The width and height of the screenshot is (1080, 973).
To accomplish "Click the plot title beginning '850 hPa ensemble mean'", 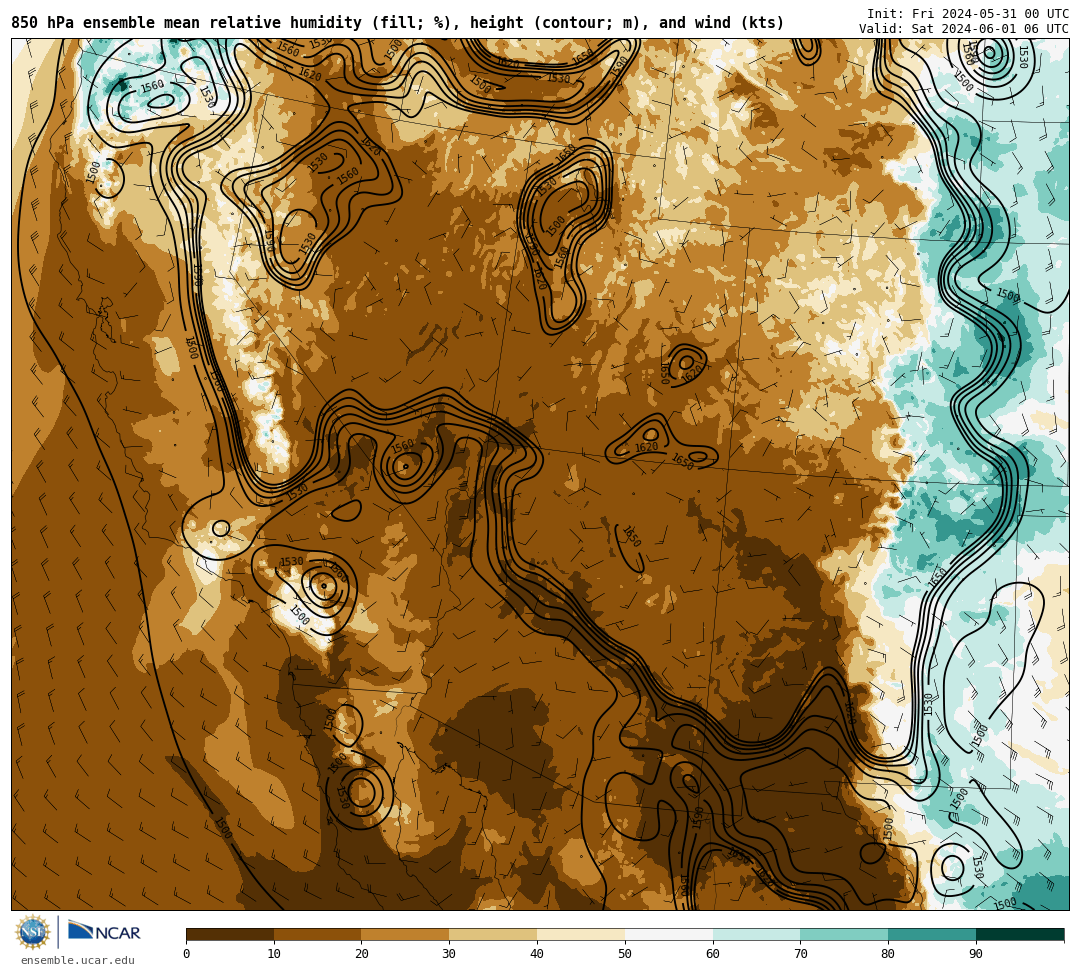I will [x=397, y=23].
